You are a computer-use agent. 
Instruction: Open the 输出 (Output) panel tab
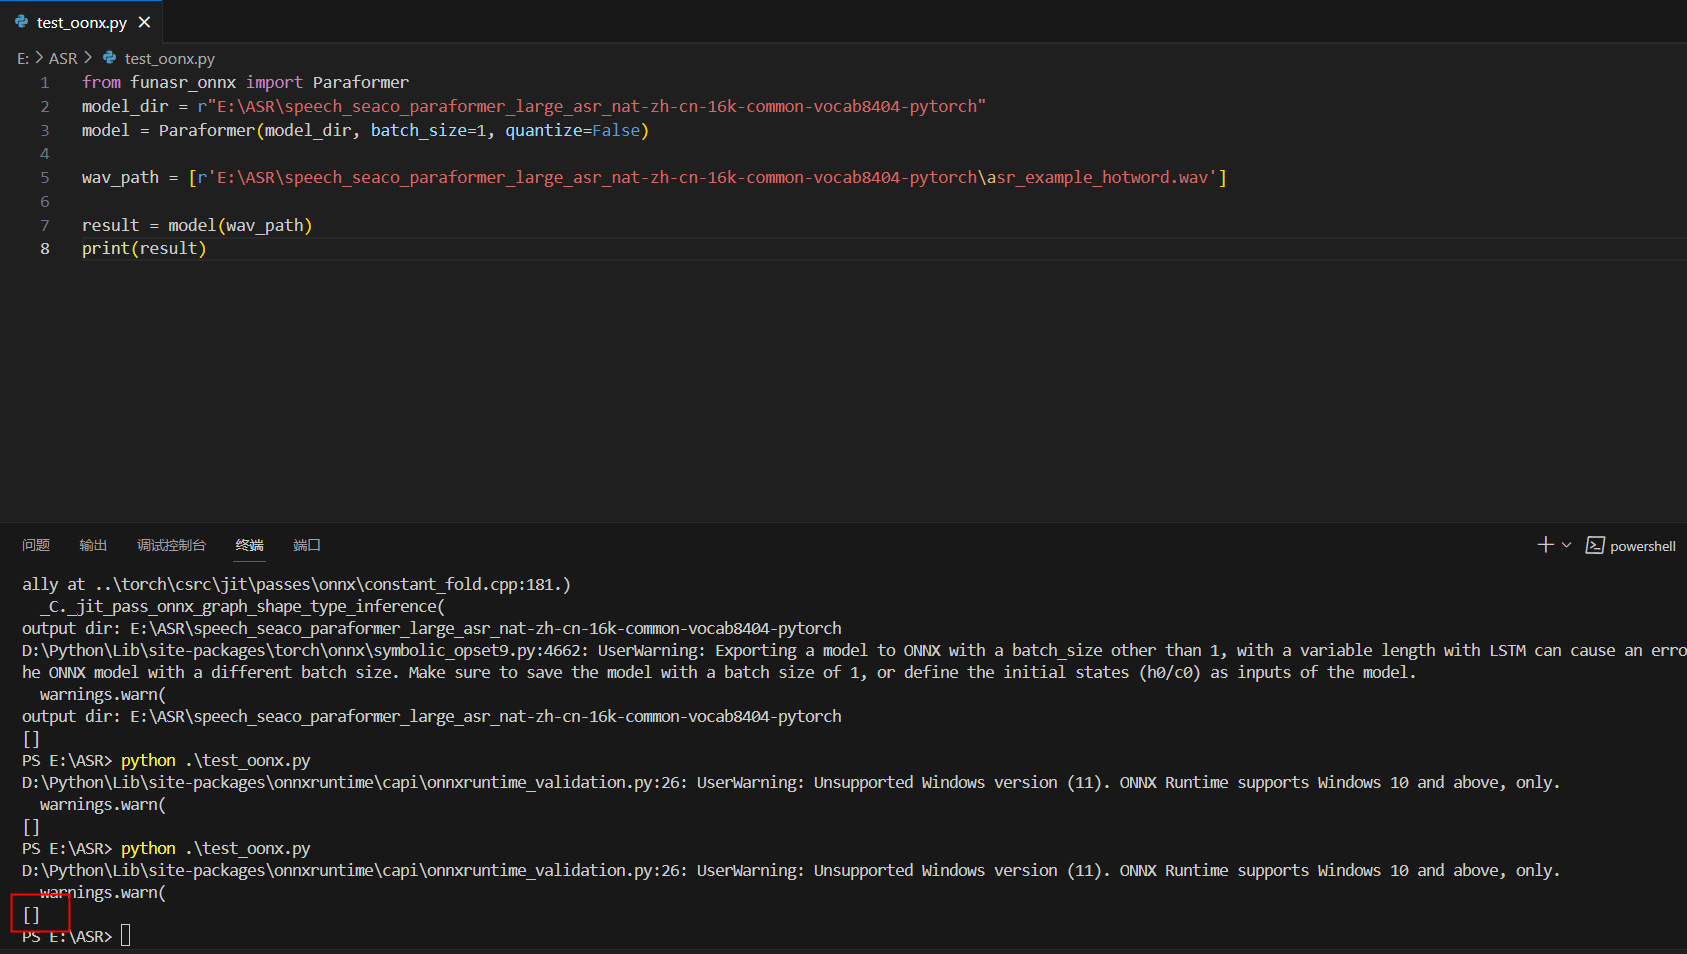[x=93, y=545]
